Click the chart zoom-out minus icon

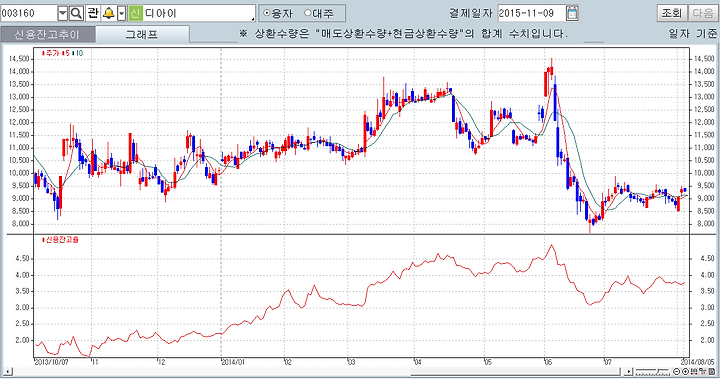coord(676,372)
